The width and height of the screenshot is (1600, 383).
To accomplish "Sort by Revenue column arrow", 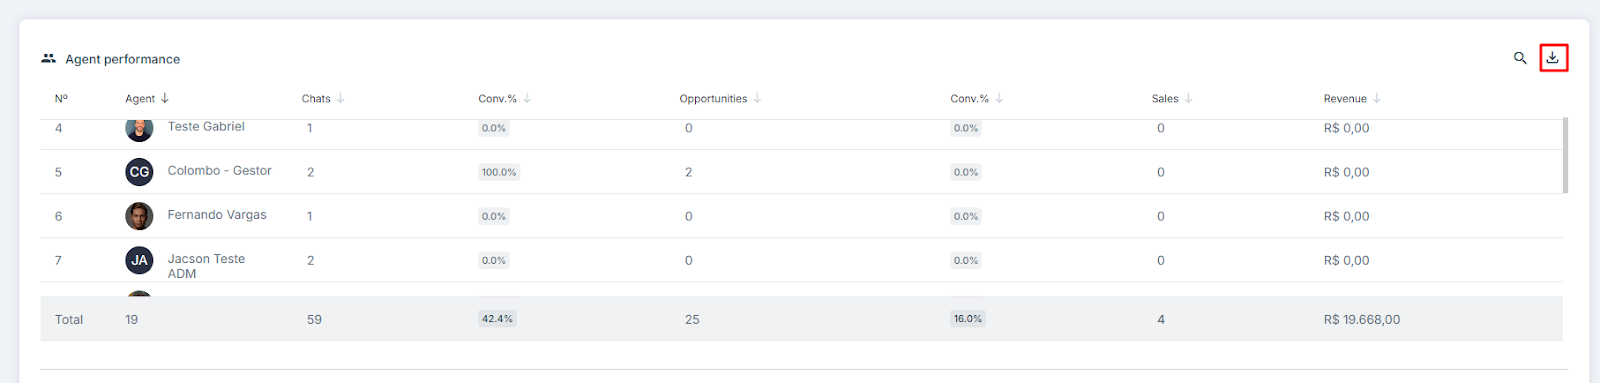I will pyautogui.click(x=1377, y=98).
